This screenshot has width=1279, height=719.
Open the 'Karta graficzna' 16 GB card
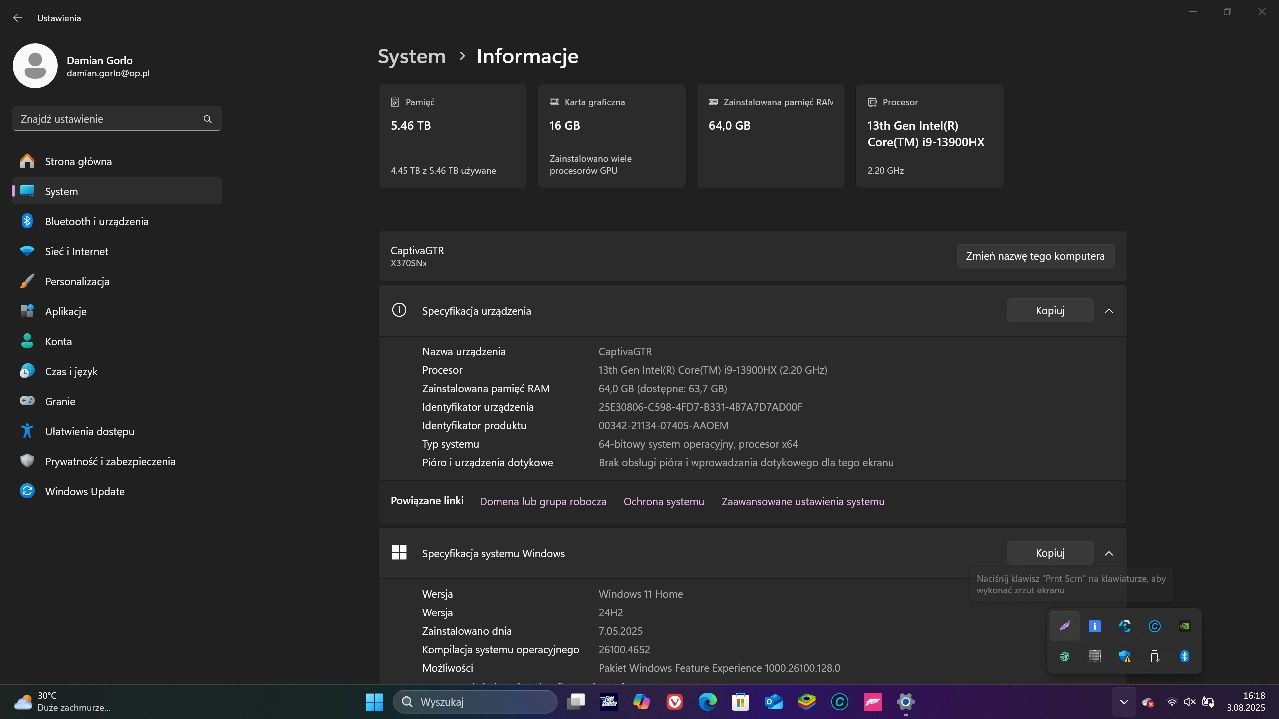612,136
